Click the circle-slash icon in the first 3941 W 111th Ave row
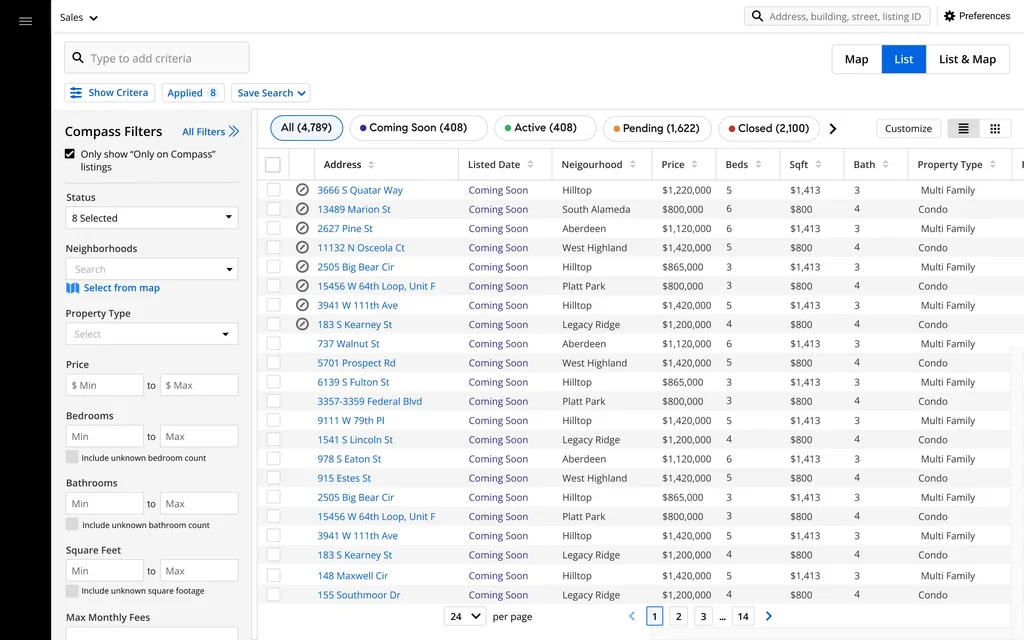 click(x=302, y=305)
